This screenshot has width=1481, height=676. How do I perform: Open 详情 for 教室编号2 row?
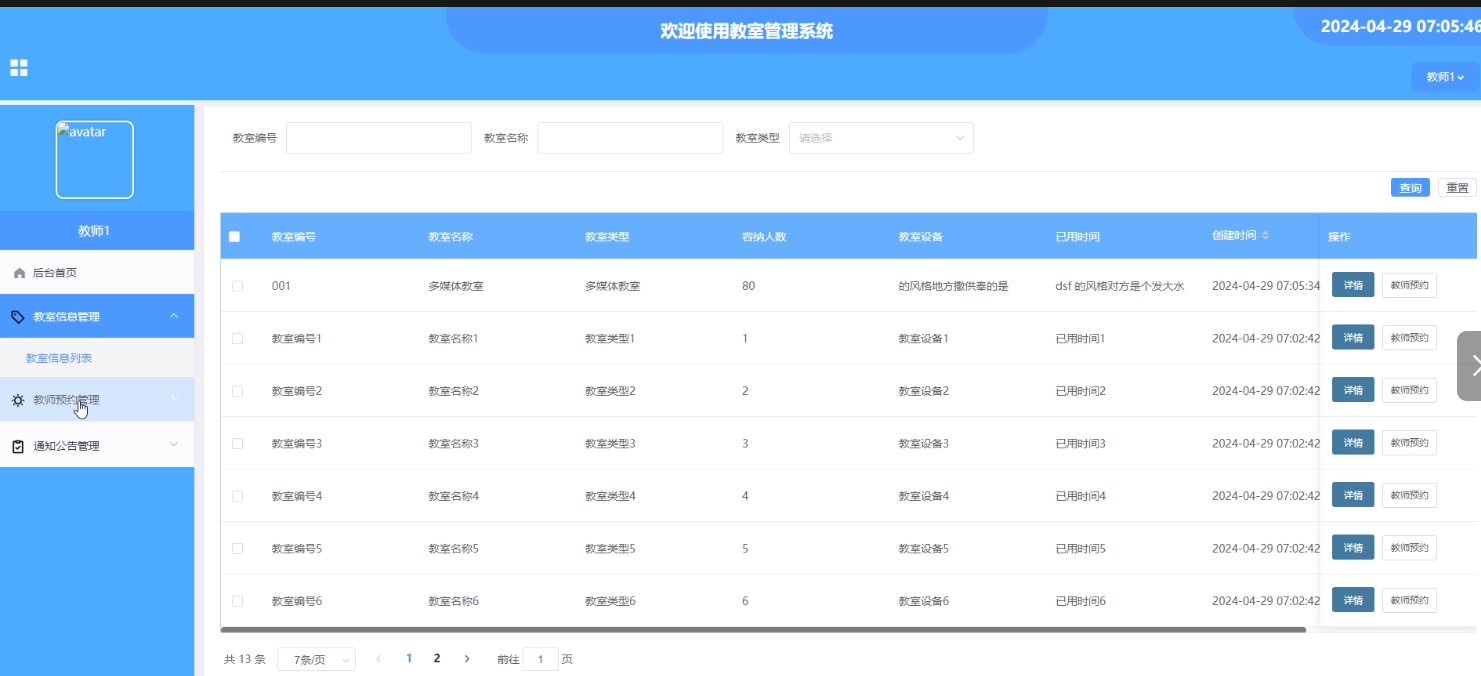click(1353, 390)
